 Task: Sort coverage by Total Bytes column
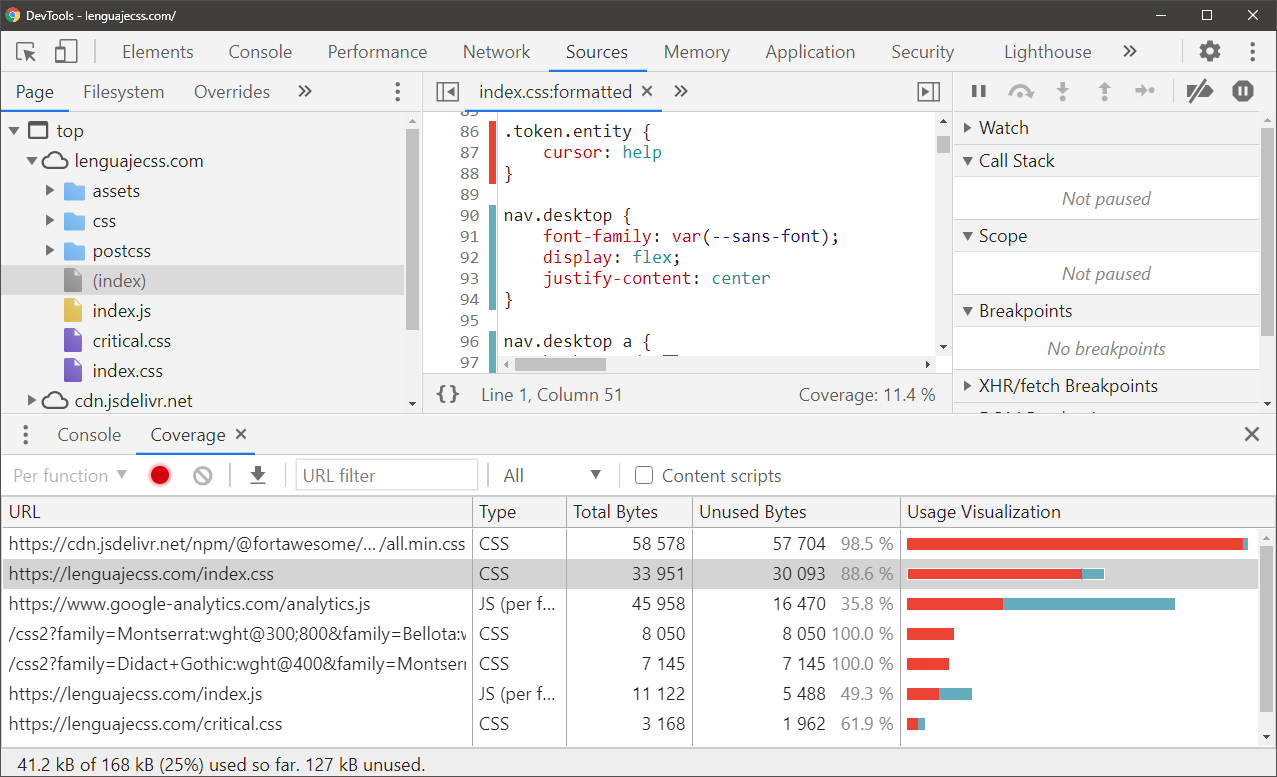coord(629,512)
